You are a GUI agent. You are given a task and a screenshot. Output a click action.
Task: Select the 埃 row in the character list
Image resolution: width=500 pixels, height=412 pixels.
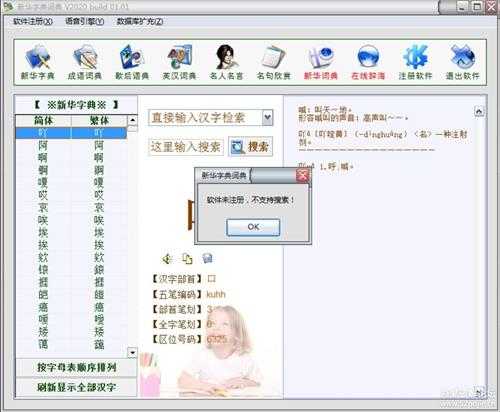pos(71,232)
